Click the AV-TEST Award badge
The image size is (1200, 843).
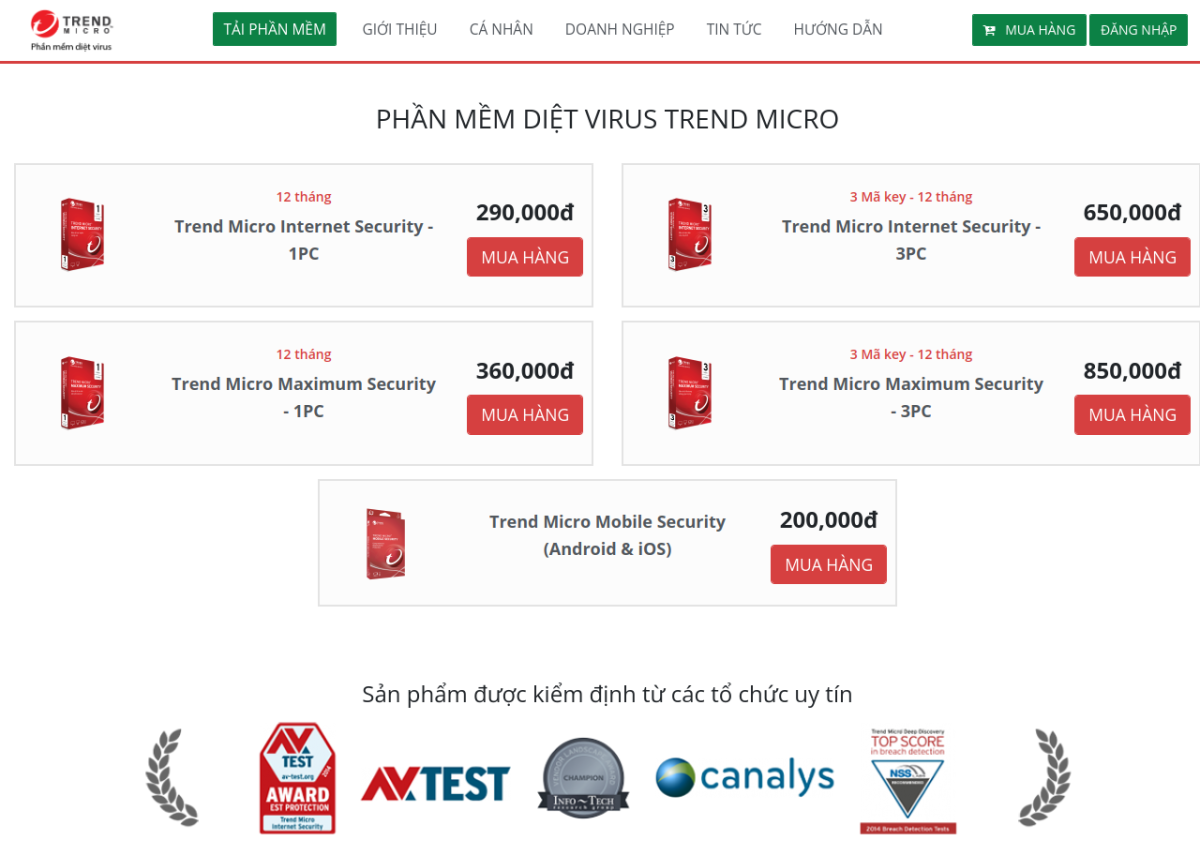[x=298, y=778]
